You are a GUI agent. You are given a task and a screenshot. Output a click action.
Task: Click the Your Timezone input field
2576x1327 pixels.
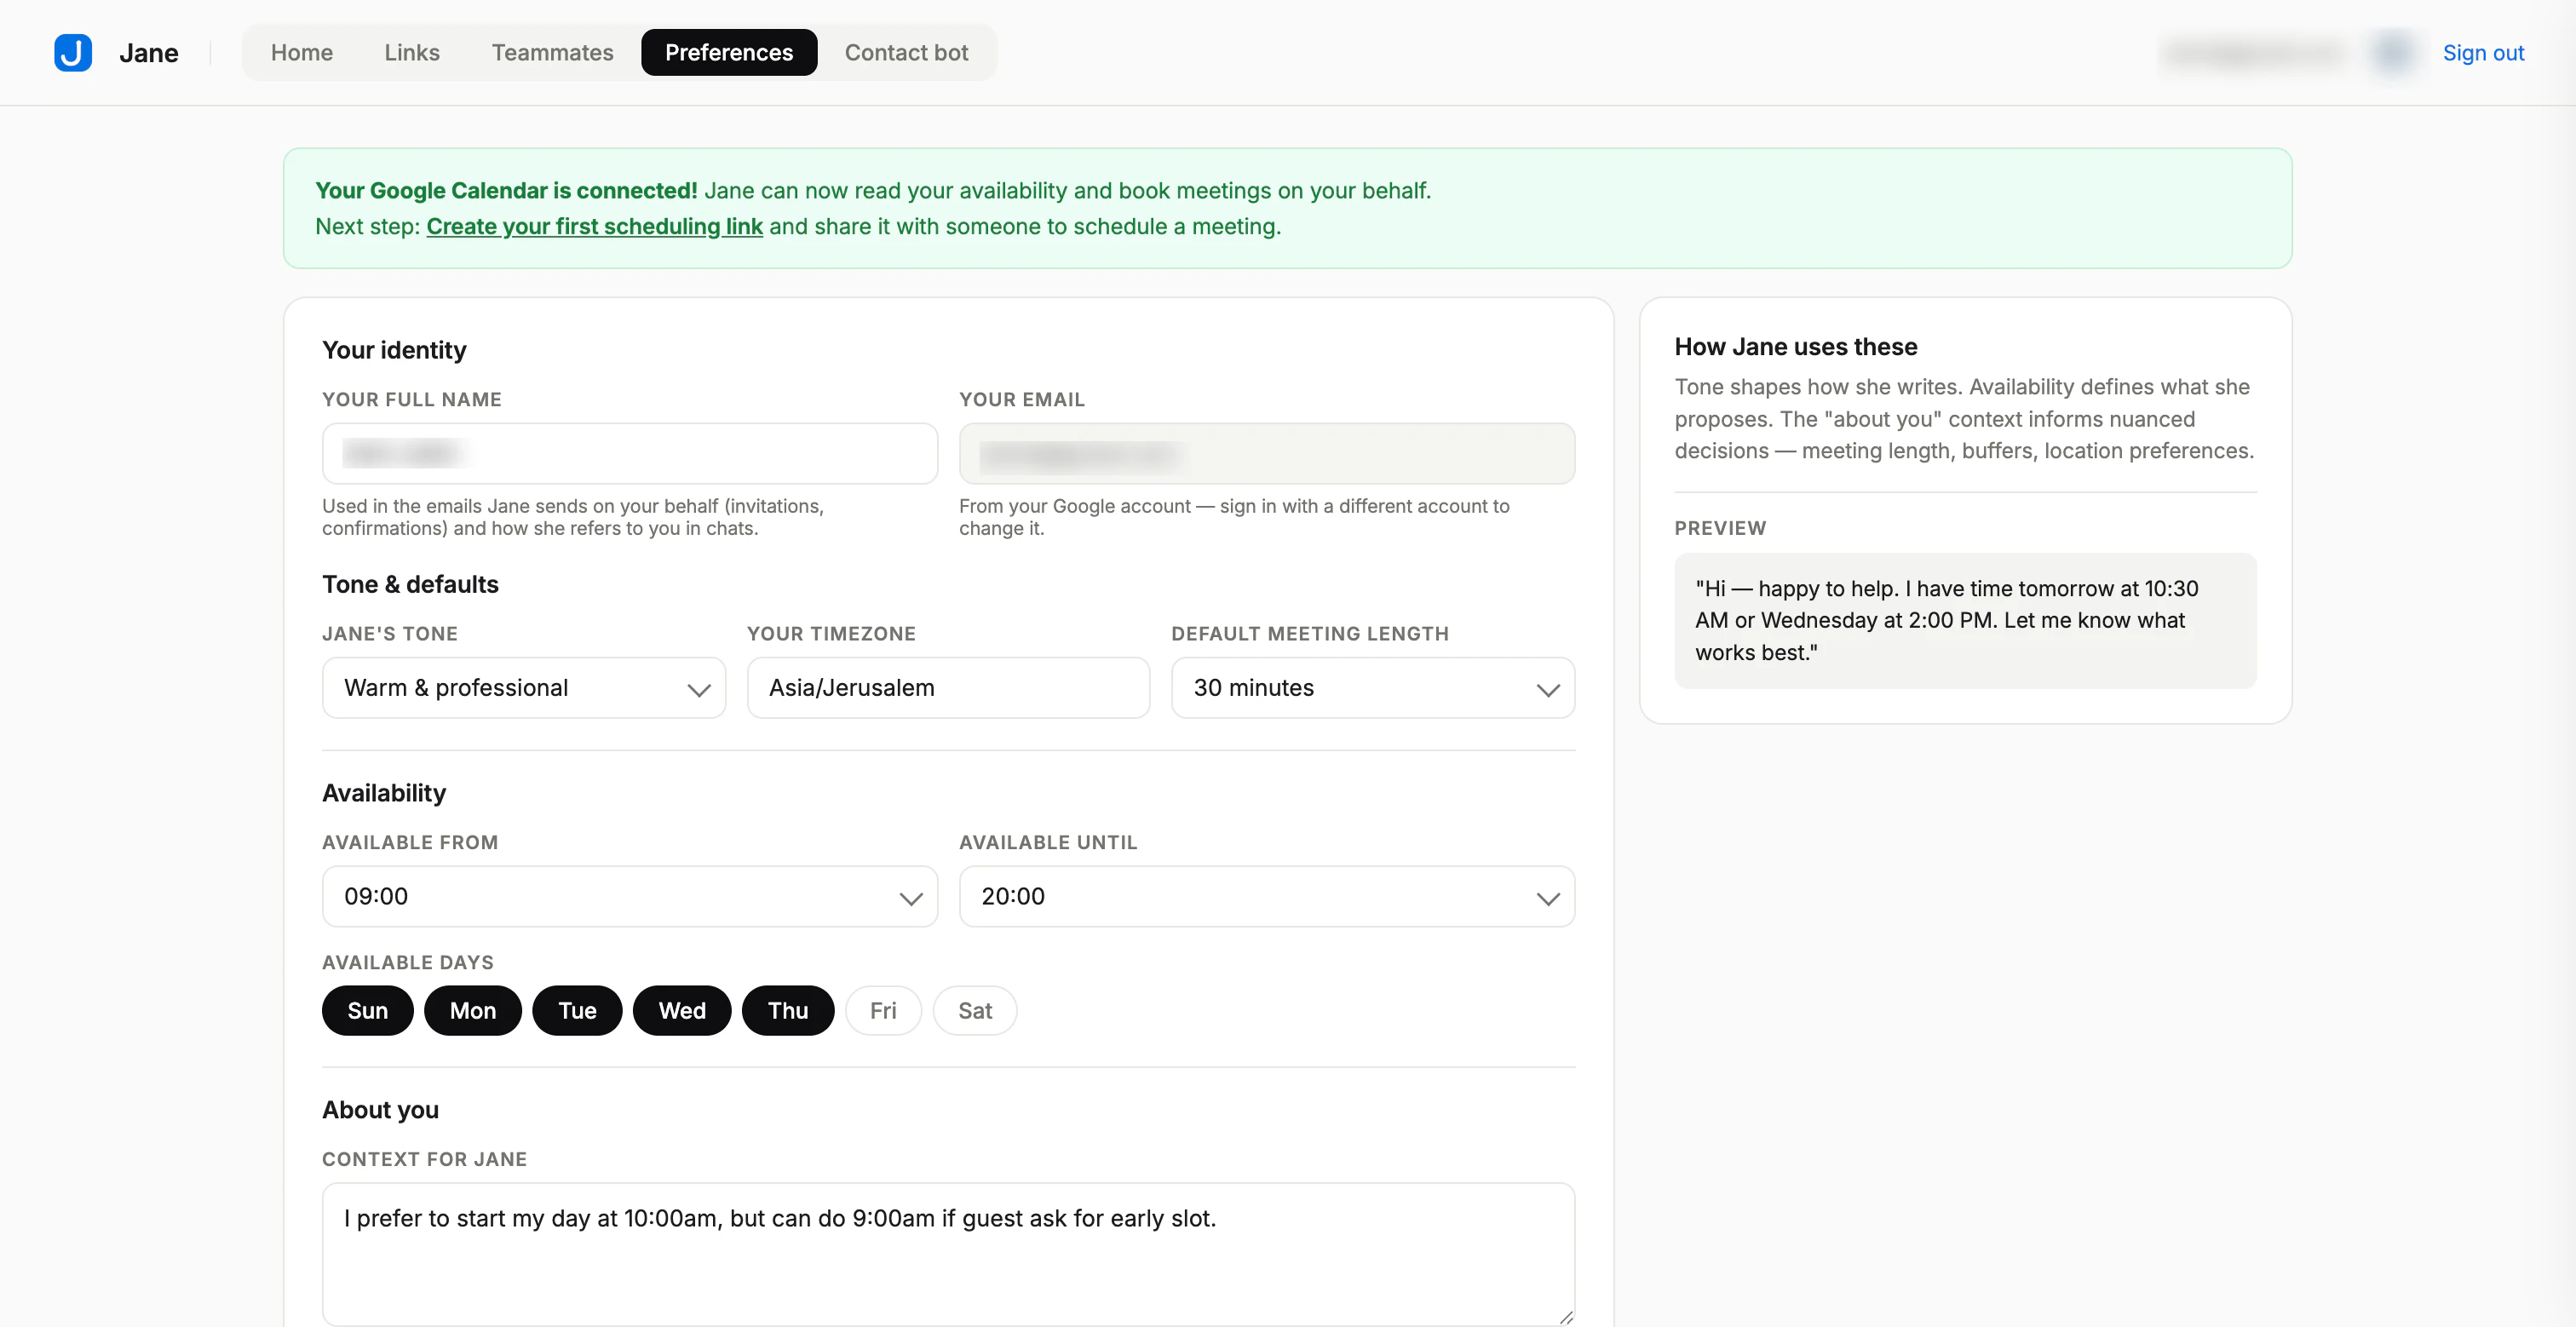point(948,687)
